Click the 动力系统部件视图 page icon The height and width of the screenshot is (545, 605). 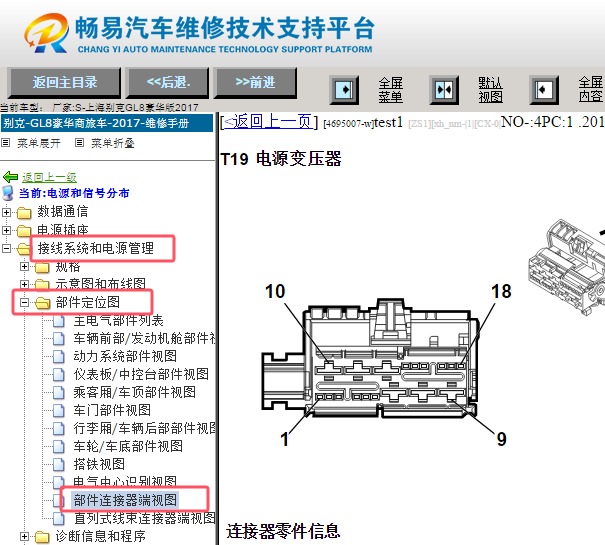coord(59,357)
